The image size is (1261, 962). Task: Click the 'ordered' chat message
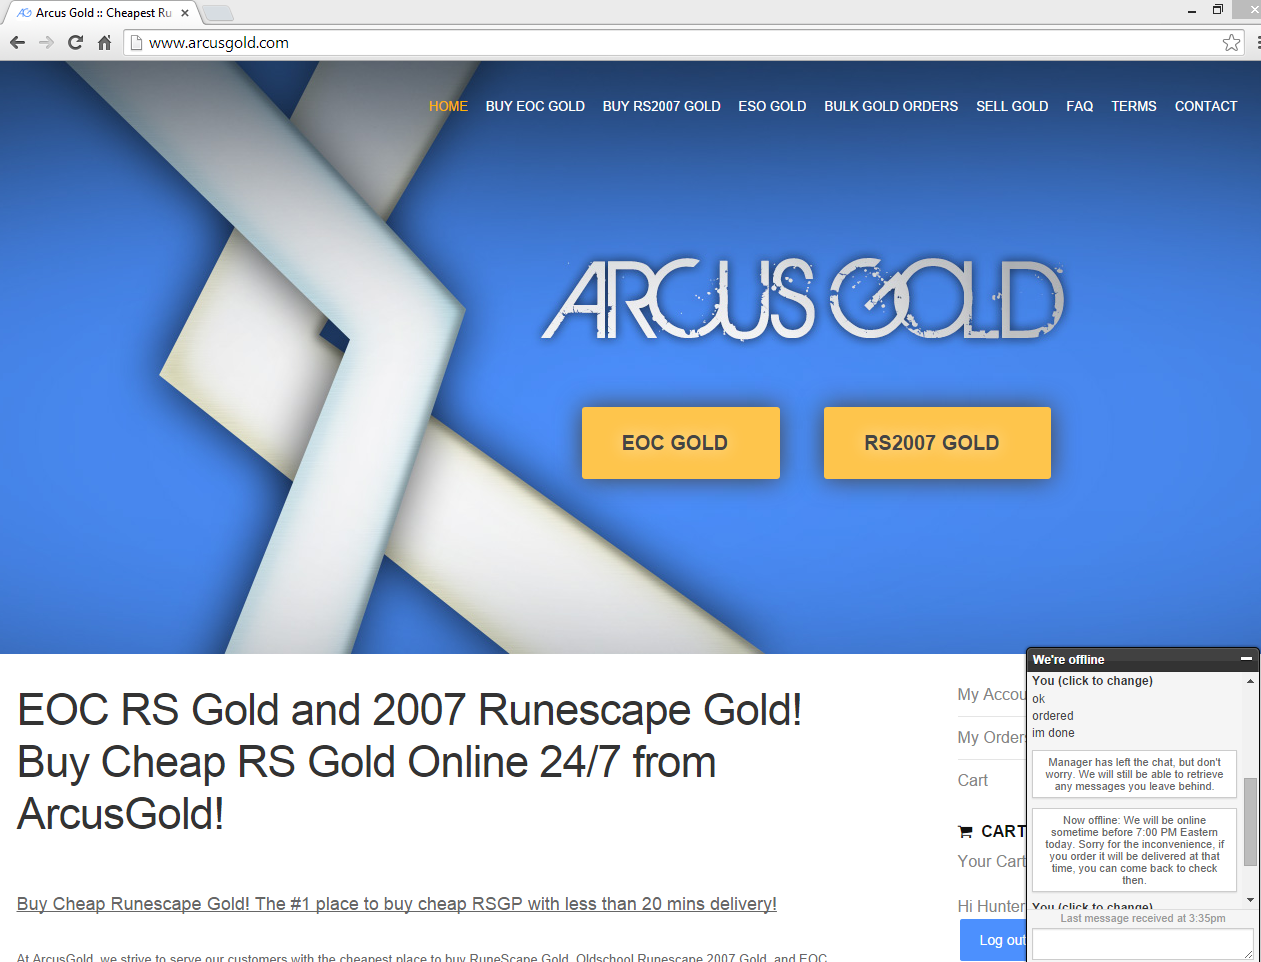pos(1052,716)
